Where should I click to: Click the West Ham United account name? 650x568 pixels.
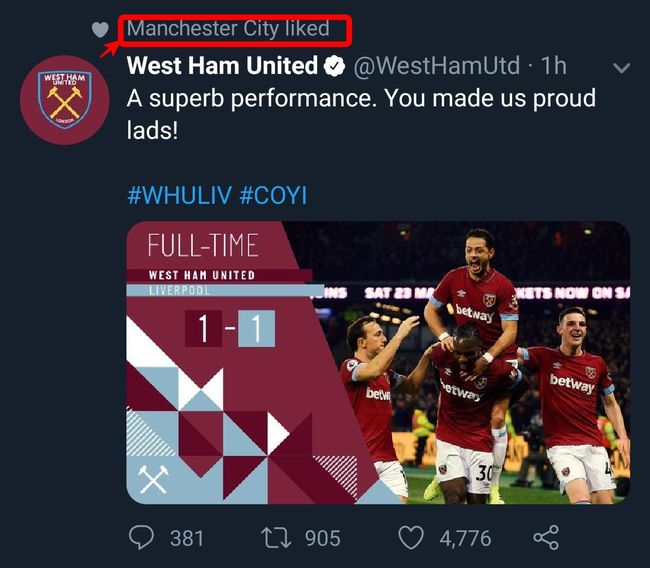(222, 67)
